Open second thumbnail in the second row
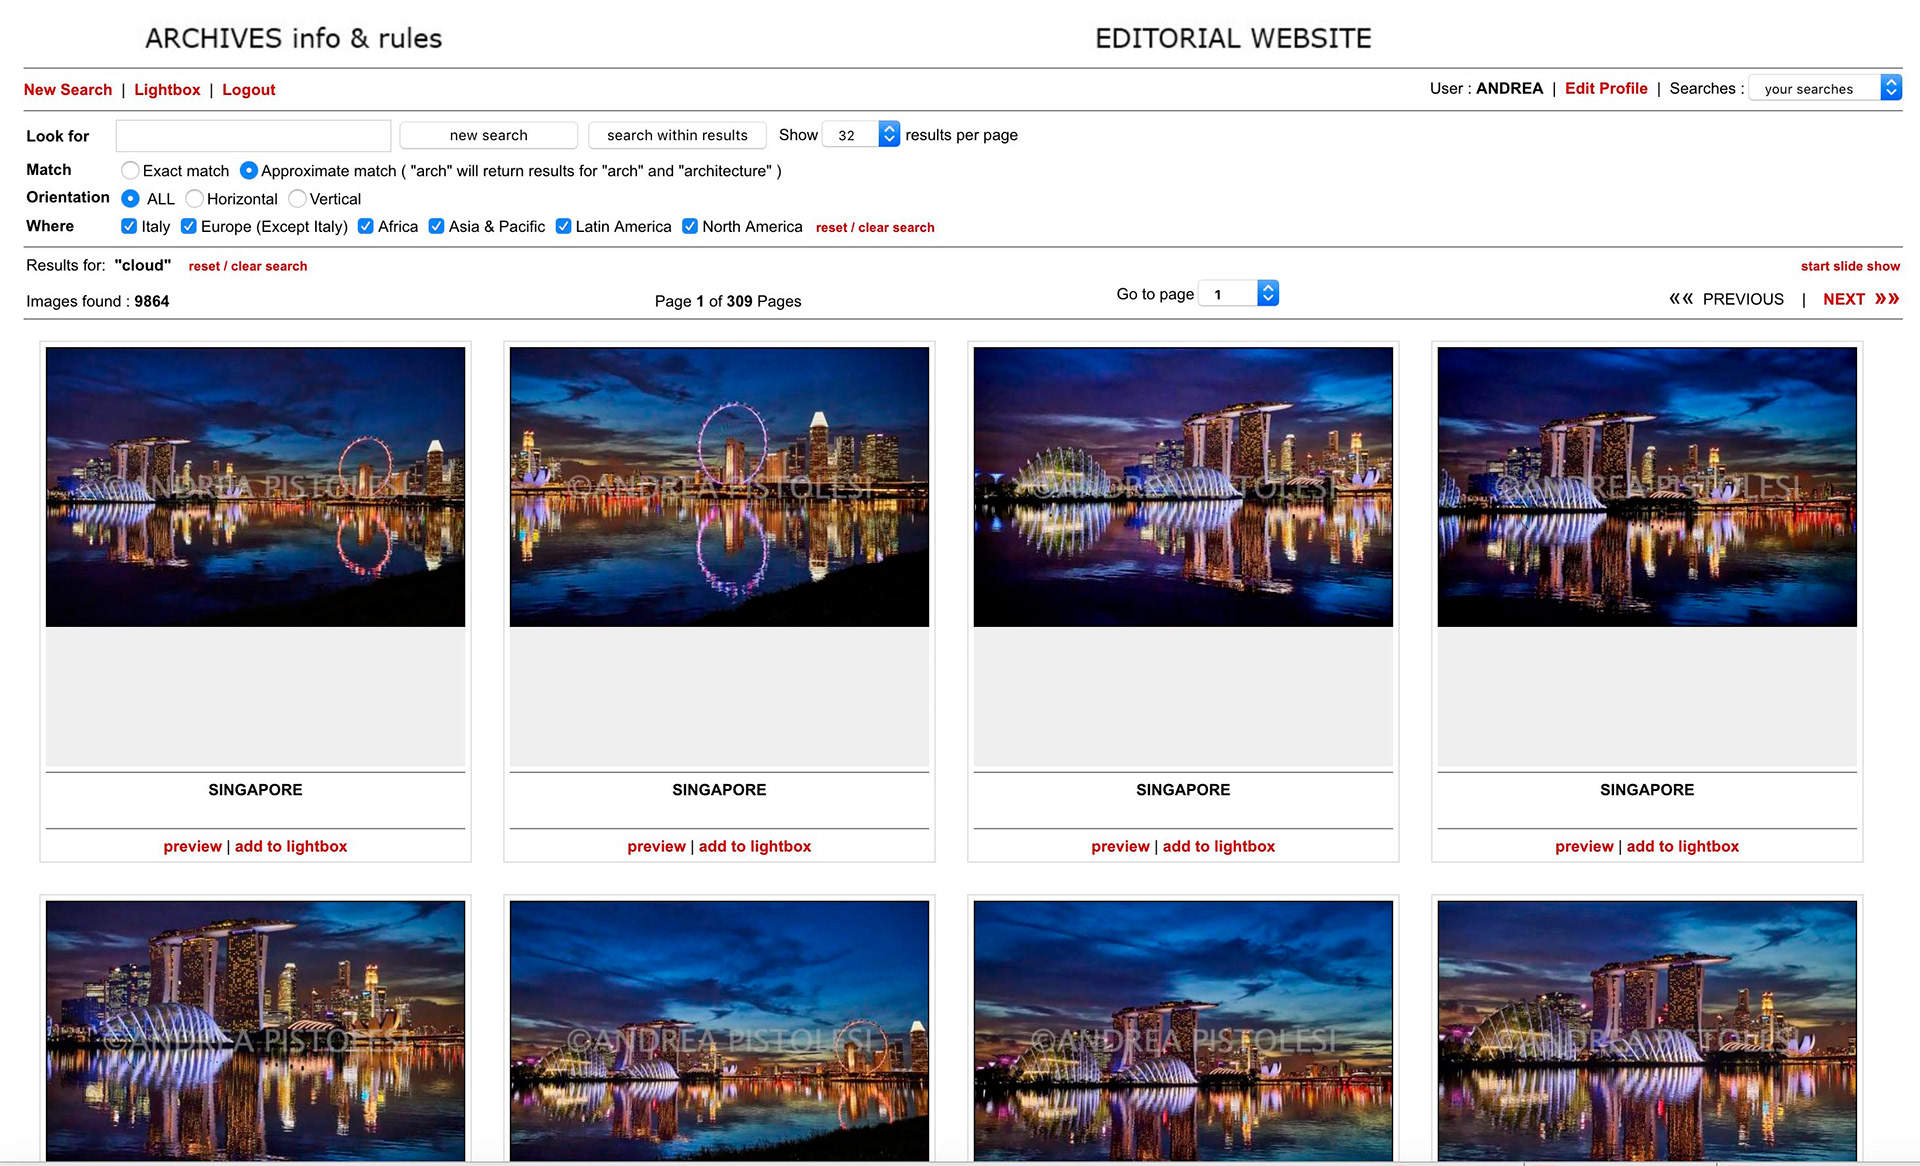The height and width of the screenshot is (1166, 1920). [x=719, y=1031]
